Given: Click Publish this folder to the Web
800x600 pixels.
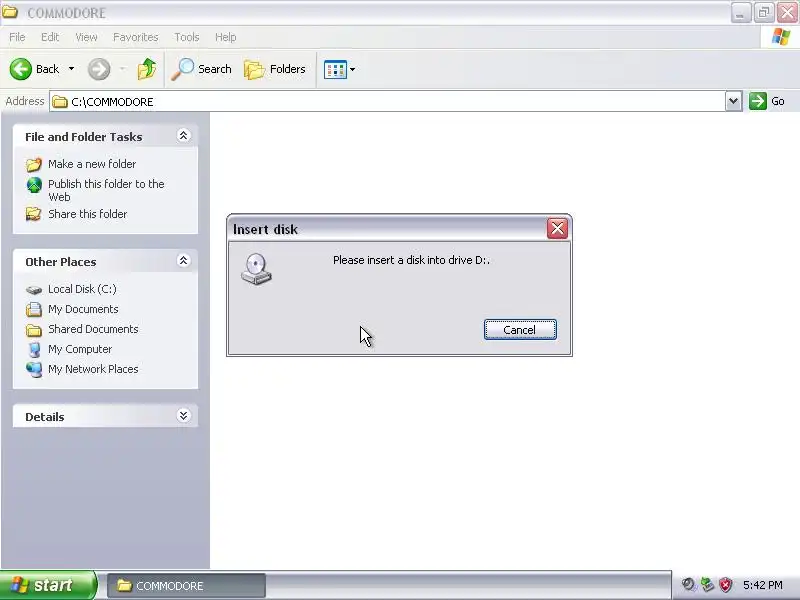Looking at the screenshot, I should [106, 190].
